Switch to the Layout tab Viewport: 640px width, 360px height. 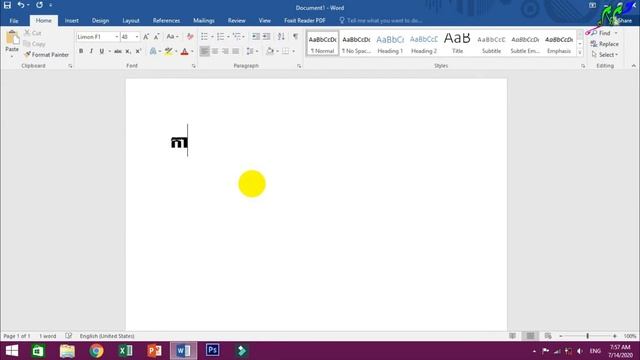click(x=131, y=20)
